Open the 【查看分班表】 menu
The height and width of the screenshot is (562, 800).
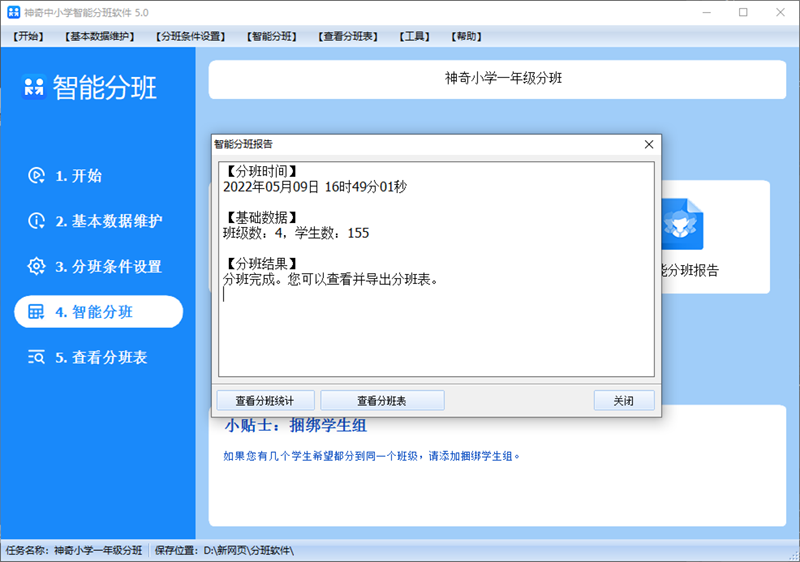pyautogui.click(x=348, y=37)
